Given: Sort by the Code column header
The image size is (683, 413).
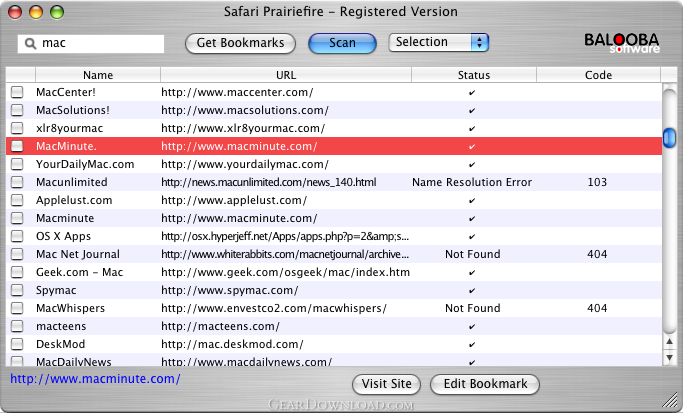Looking at the screenshot, I should pyautogui.click(x=598, y=75).
